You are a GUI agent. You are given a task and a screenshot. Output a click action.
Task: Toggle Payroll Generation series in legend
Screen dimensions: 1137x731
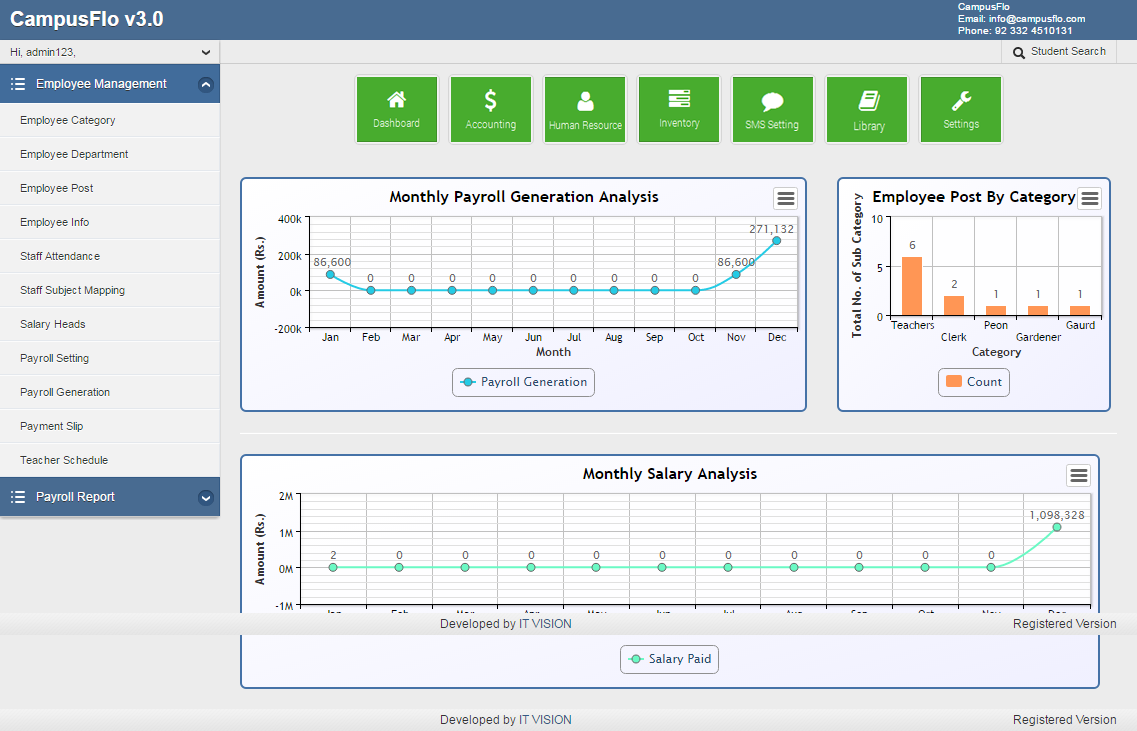pos(524,382)
